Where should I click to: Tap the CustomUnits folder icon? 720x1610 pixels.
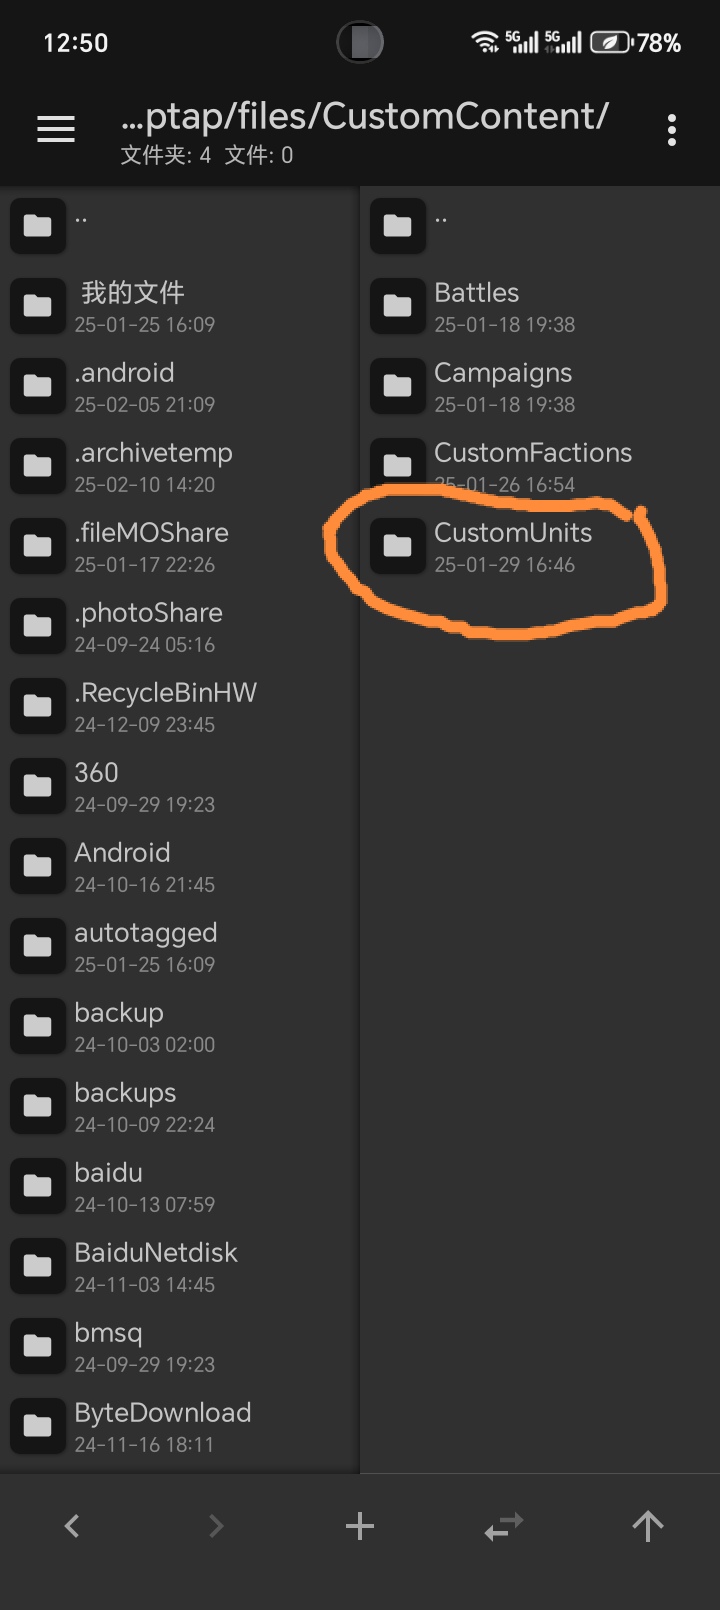(398, 546)
